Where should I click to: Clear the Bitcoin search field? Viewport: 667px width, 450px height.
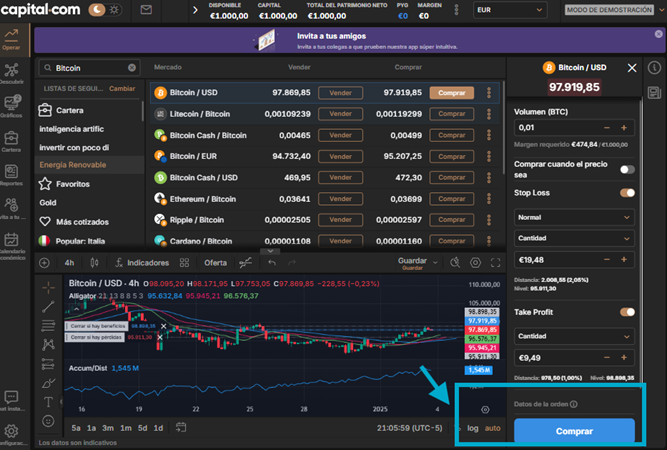coord(132,68)
